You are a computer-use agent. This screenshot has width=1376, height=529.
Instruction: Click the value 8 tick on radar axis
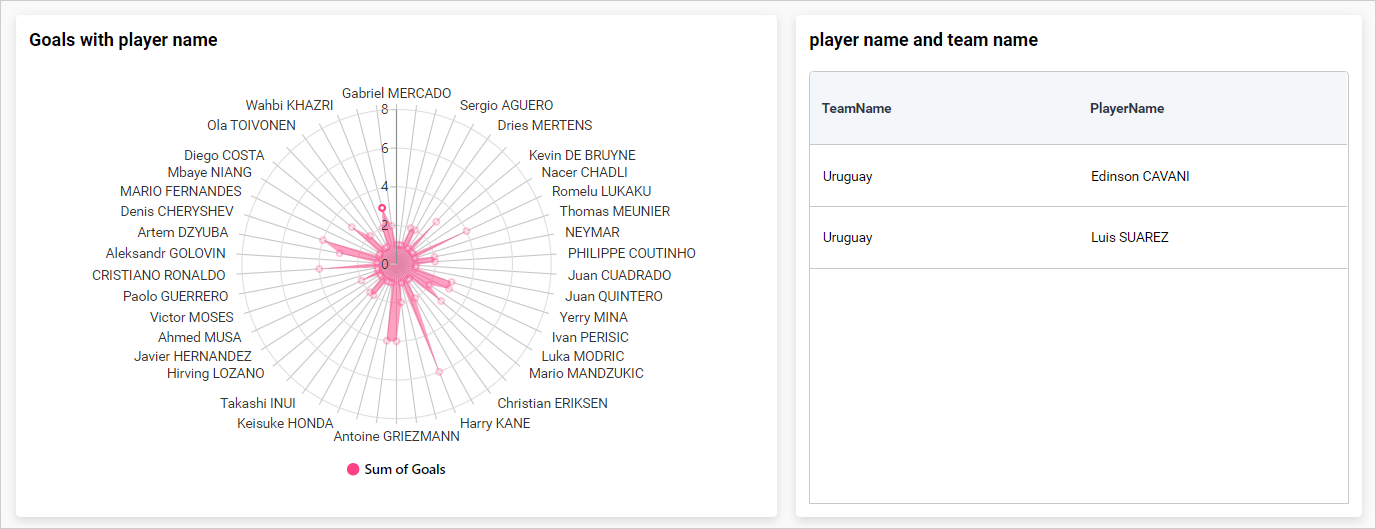coord(384,110)
